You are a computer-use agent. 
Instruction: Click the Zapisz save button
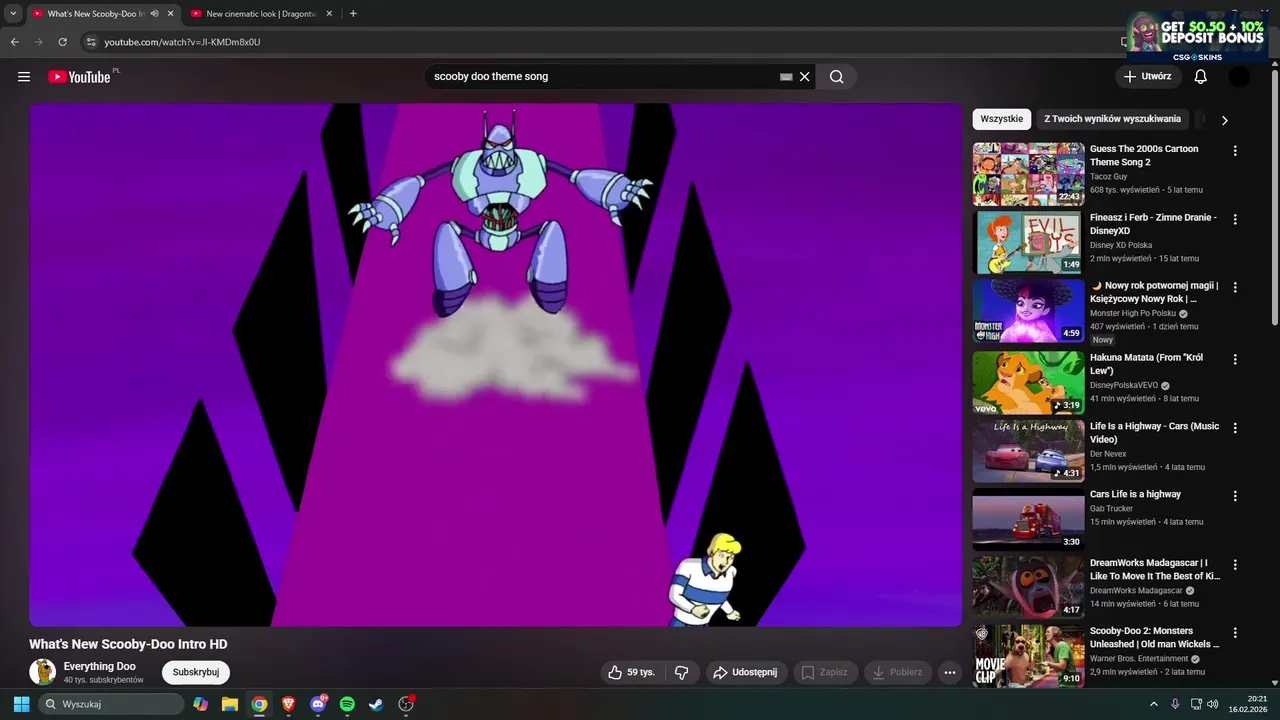[826, 673]
